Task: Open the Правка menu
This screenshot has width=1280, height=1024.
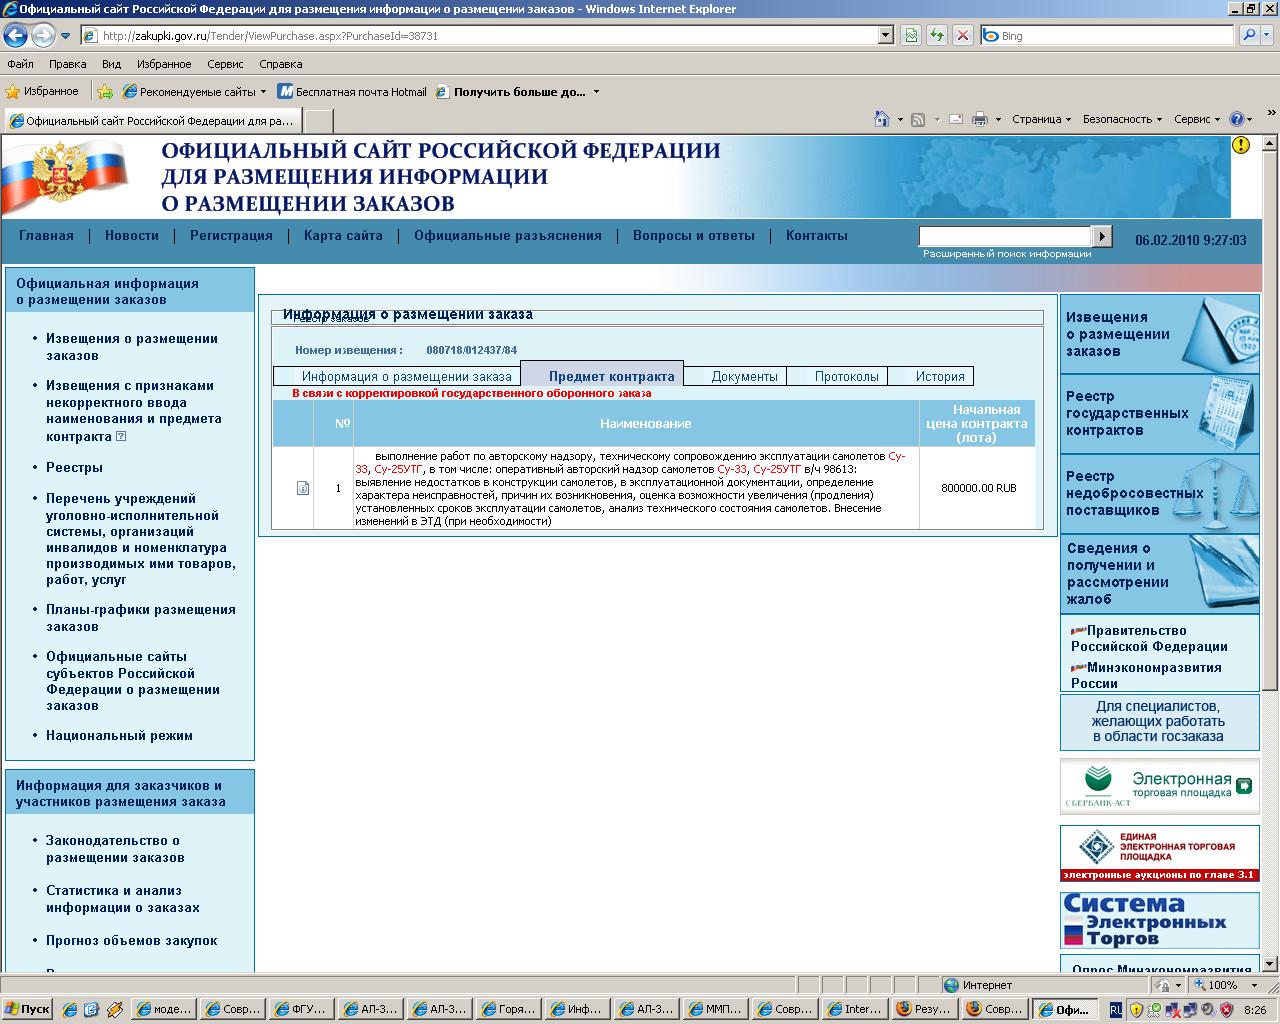Action: point(67,64)
